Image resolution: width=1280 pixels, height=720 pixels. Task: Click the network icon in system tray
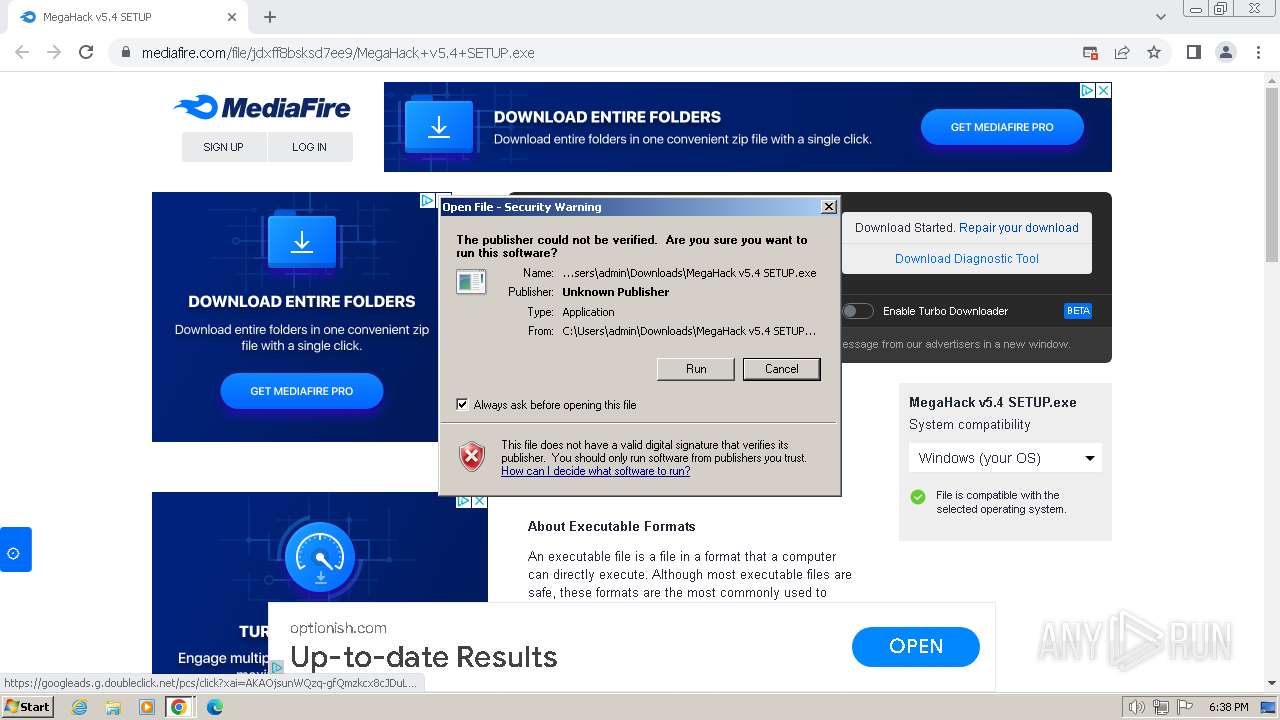1161,707
